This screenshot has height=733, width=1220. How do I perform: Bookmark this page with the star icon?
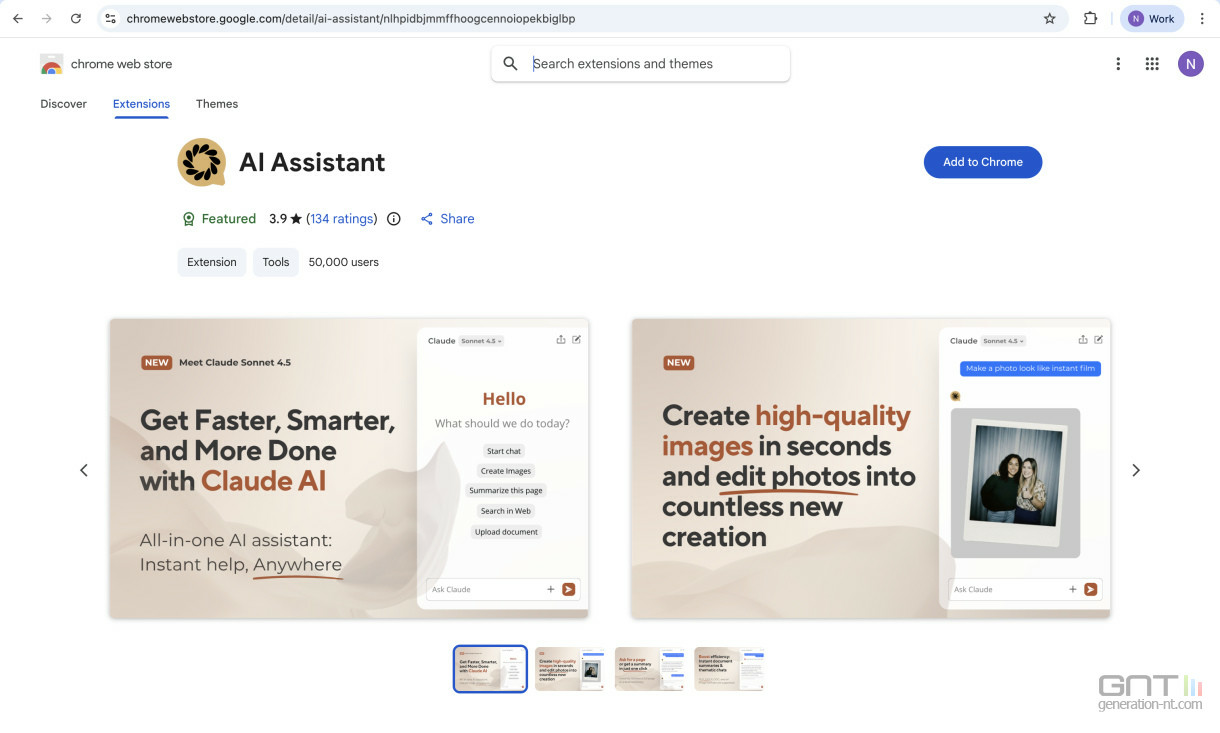coord(1049,18)
